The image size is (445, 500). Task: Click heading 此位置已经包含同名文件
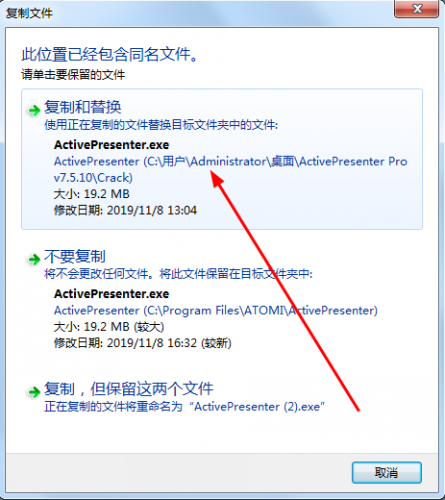point(110,54)
